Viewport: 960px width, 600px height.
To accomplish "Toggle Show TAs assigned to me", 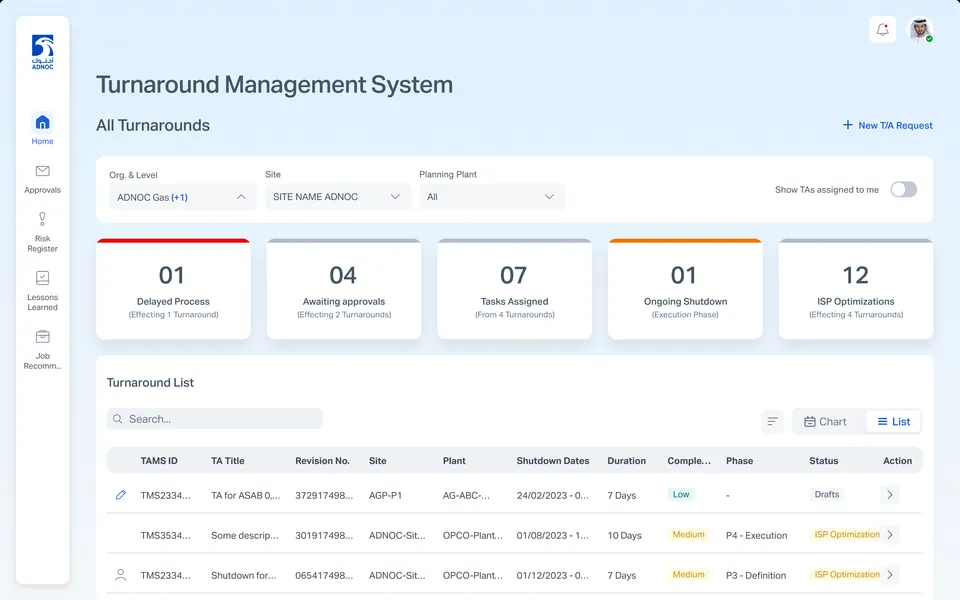I will pyautogui.click(x=904, y=189).
